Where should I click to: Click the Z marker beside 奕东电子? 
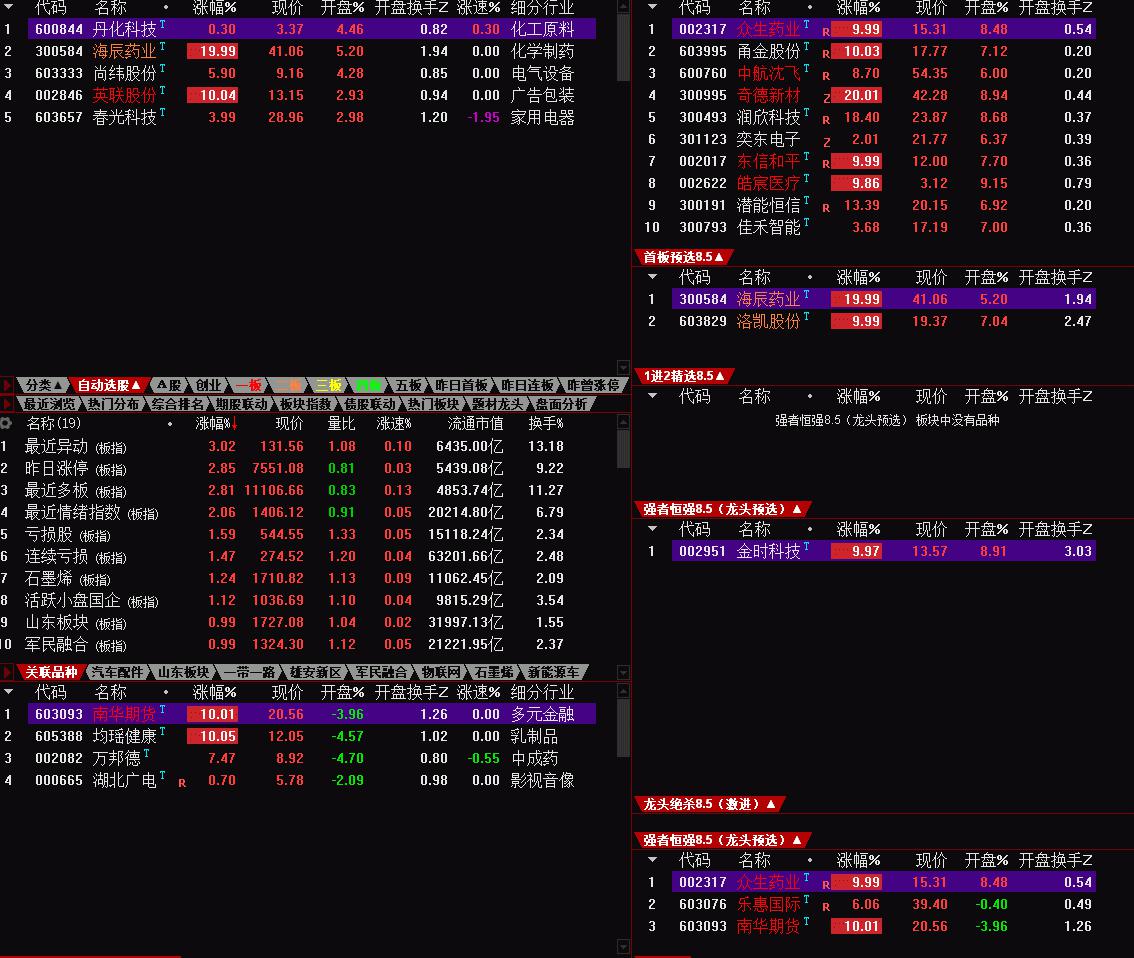[826, 142]
